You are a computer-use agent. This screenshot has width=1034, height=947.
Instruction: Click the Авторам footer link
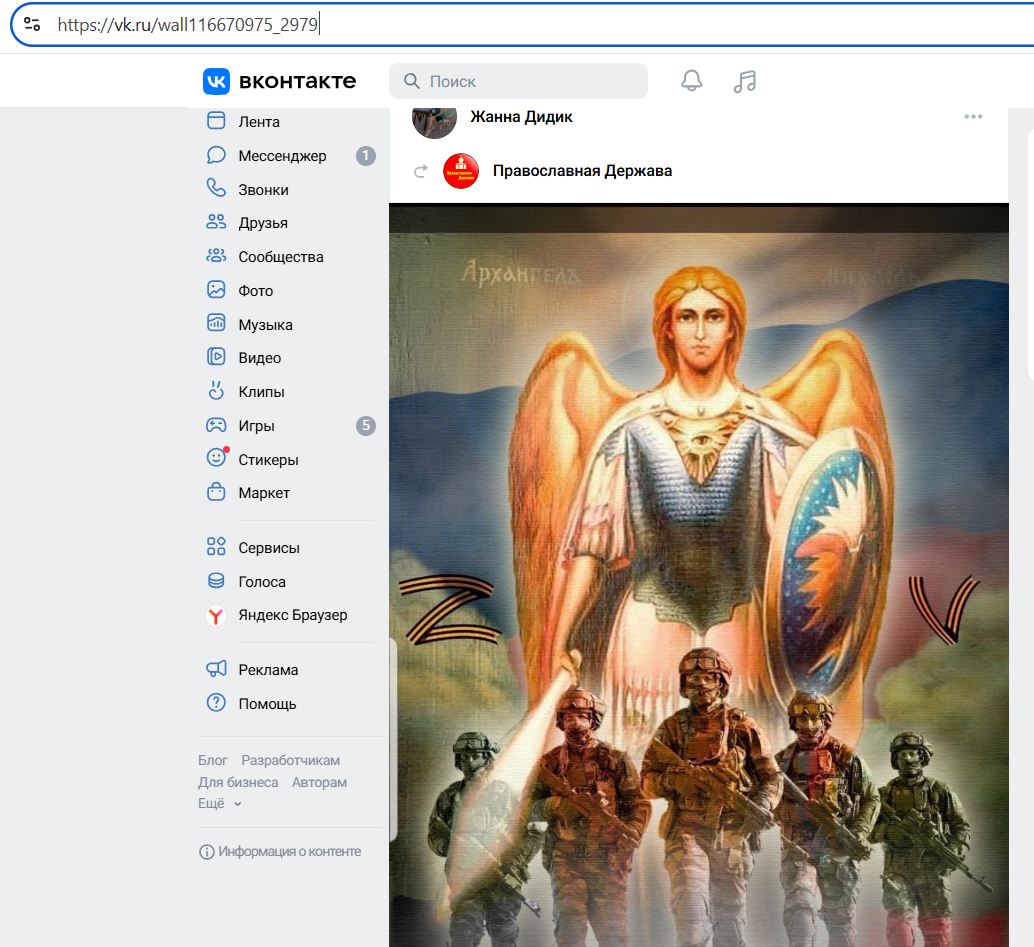coord(319,782)
